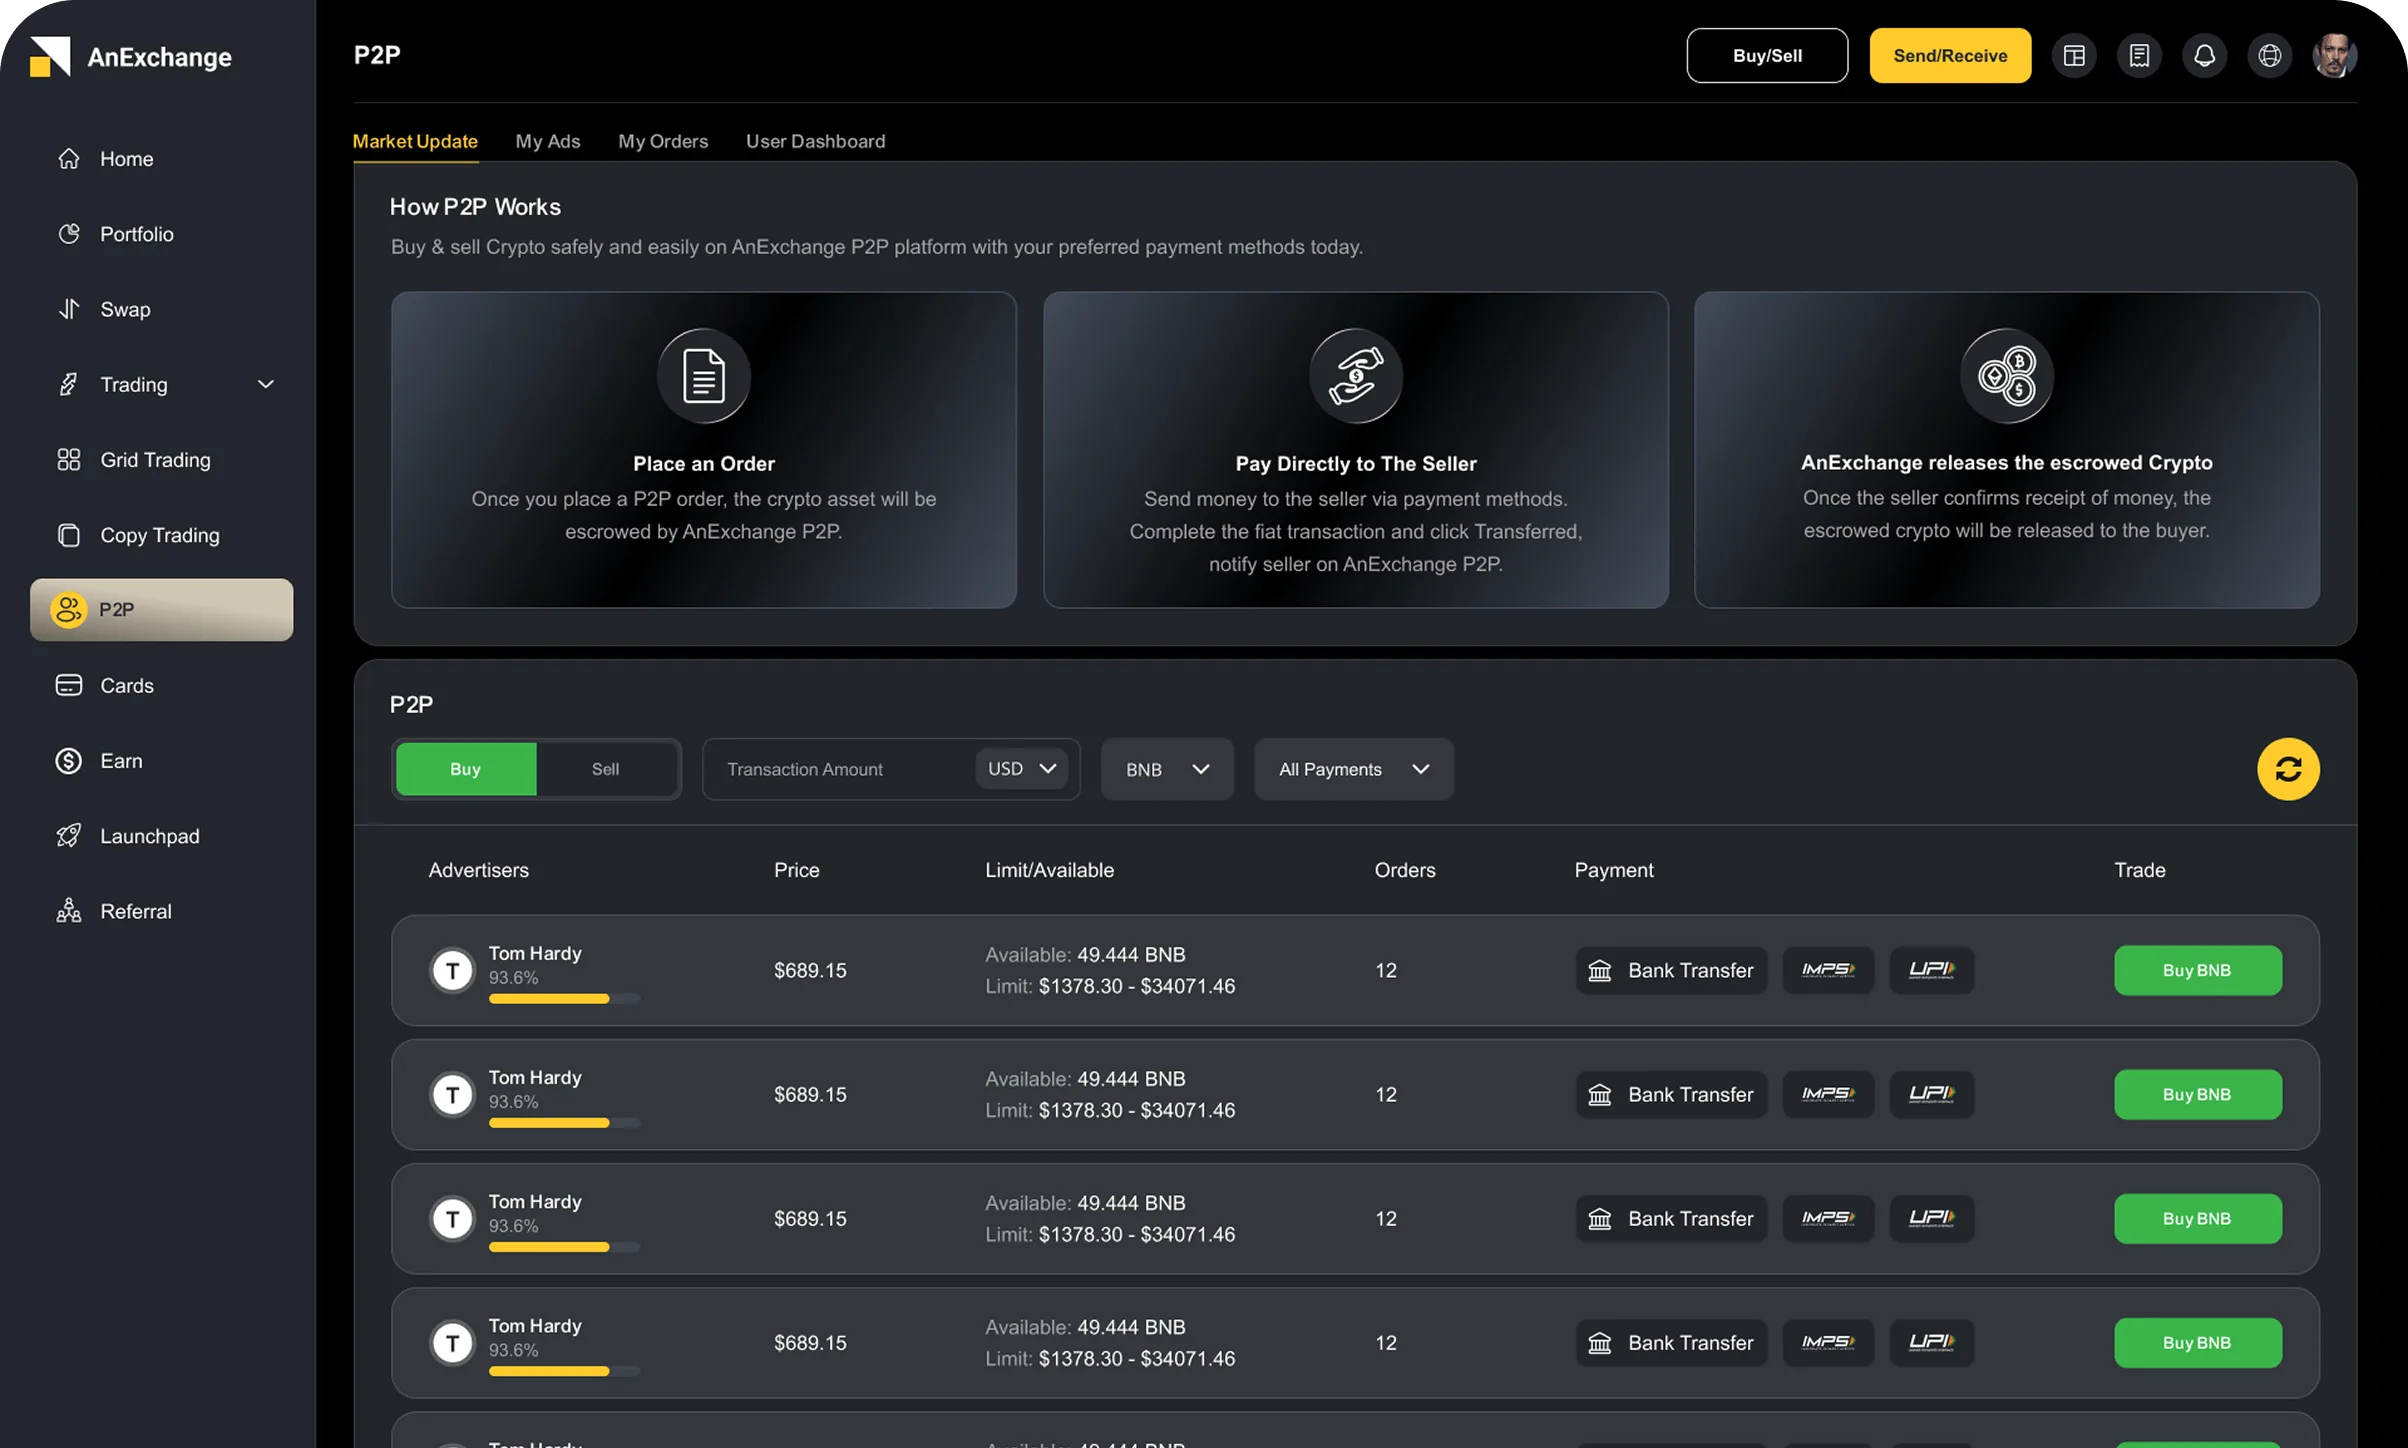2408x1448 pixels.
Task: Select the Buy toggle in P2P panel
Action: tap(465, 769)
